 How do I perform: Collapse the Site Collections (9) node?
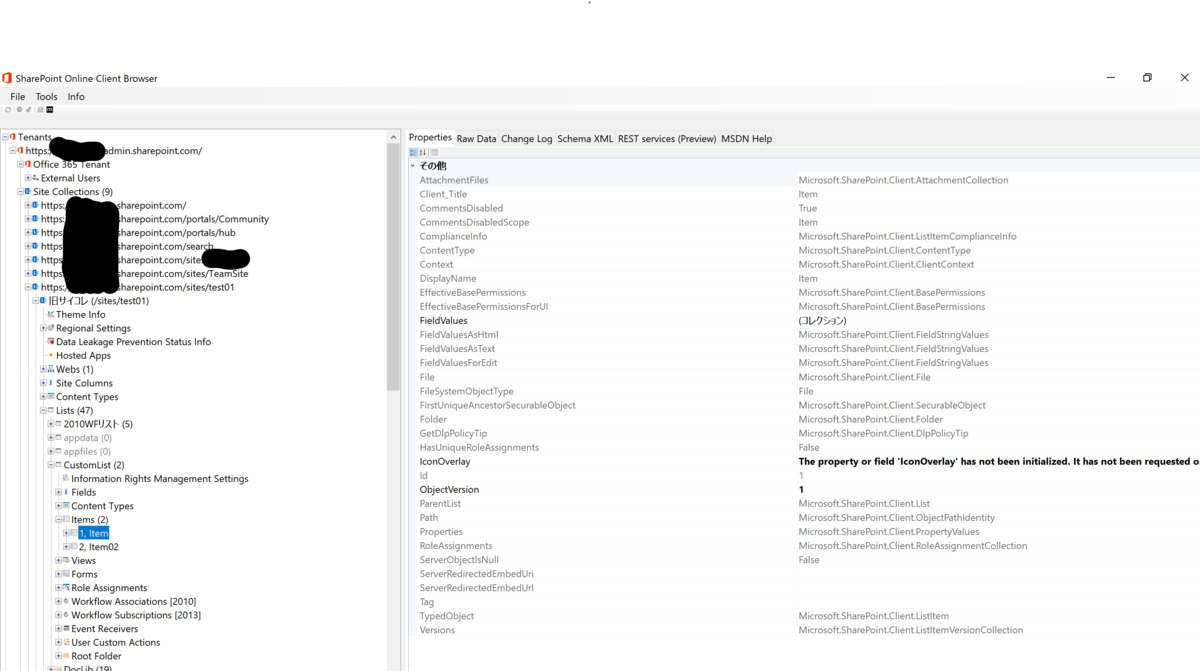(x=20, y=192)
